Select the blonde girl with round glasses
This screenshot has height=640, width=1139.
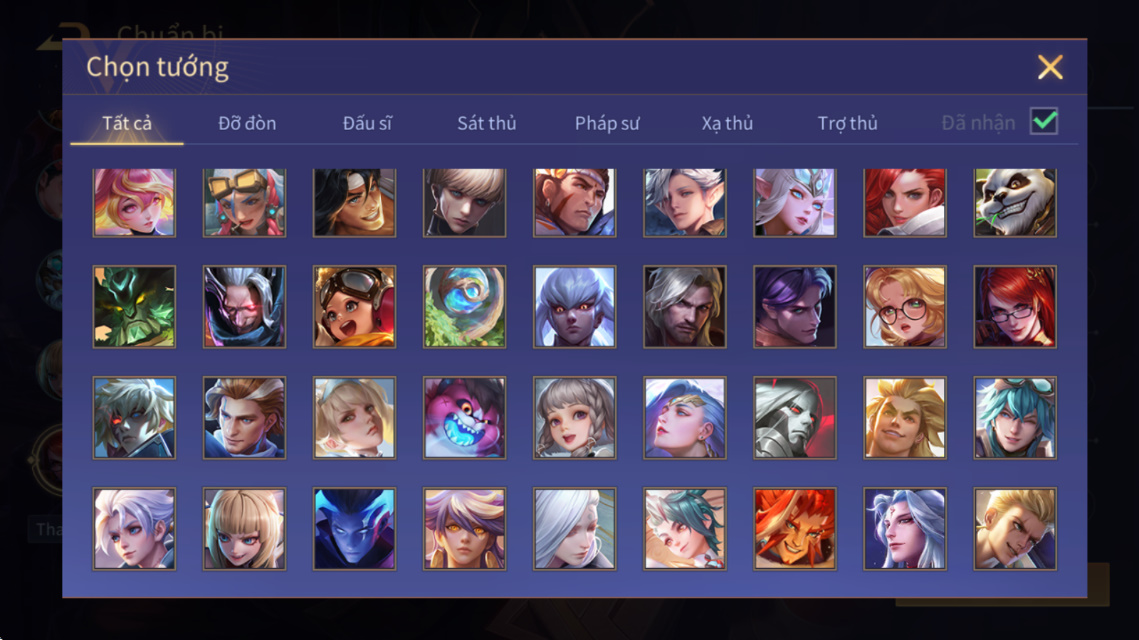[x=905, y=307]
